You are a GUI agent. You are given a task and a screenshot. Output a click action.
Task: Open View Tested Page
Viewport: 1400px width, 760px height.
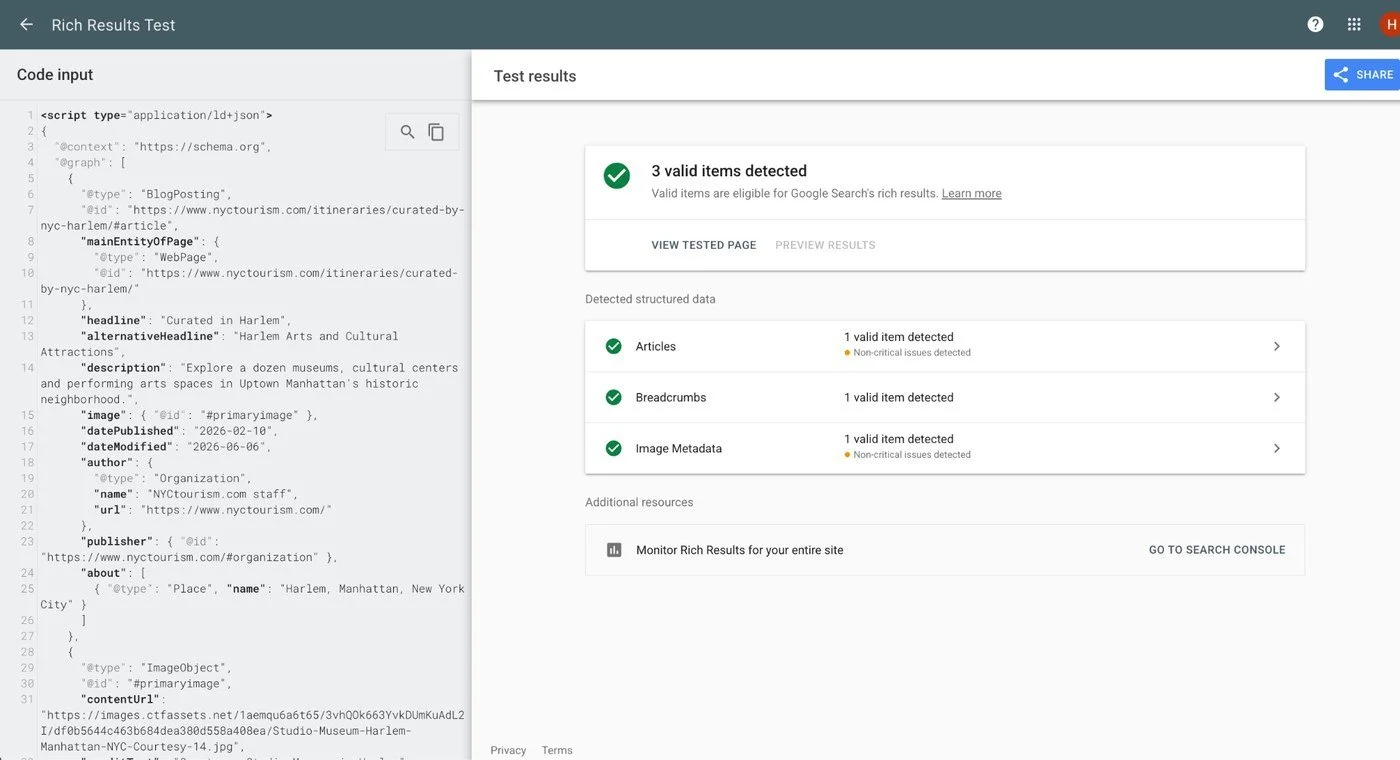pyautogui.click(x=704, y=245)
